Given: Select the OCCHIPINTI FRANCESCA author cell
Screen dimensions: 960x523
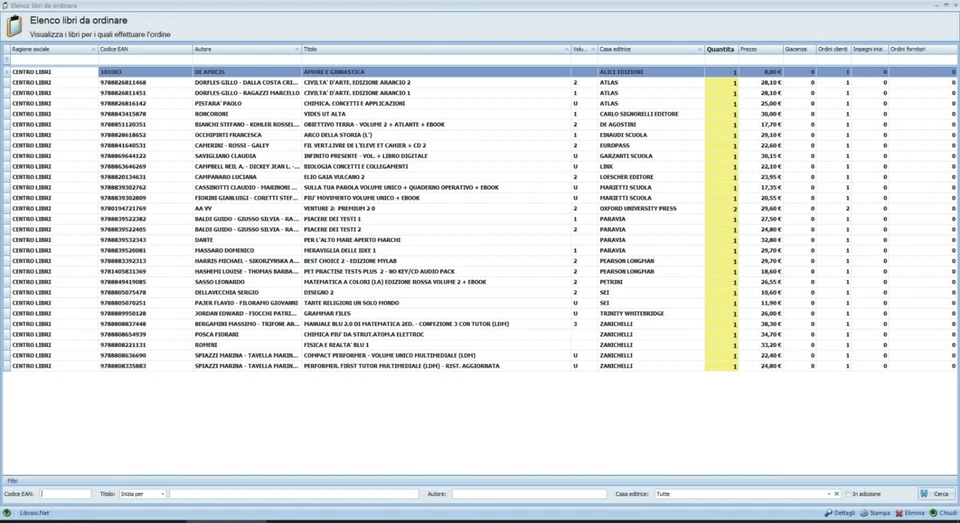Looking at the screenshot, I should (246, 135).
